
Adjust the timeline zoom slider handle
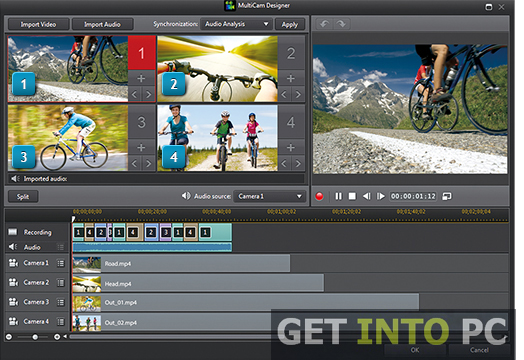pyautogui.click(x=35, y=337)
